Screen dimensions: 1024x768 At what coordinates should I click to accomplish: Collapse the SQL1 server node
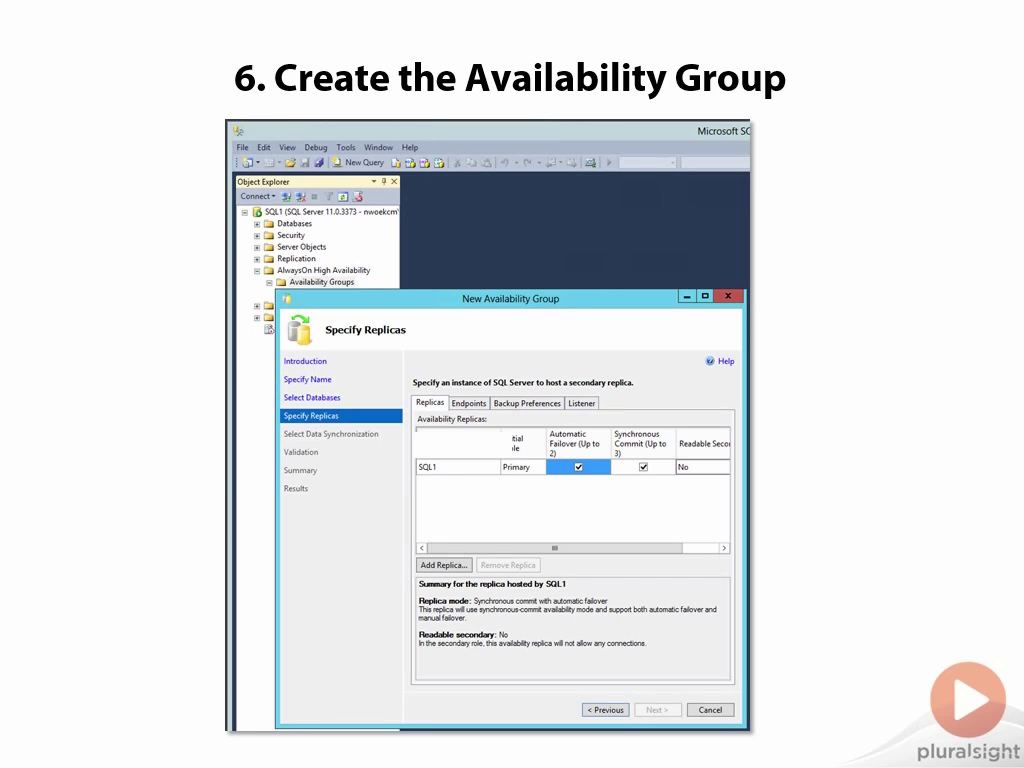coord(245,212)
